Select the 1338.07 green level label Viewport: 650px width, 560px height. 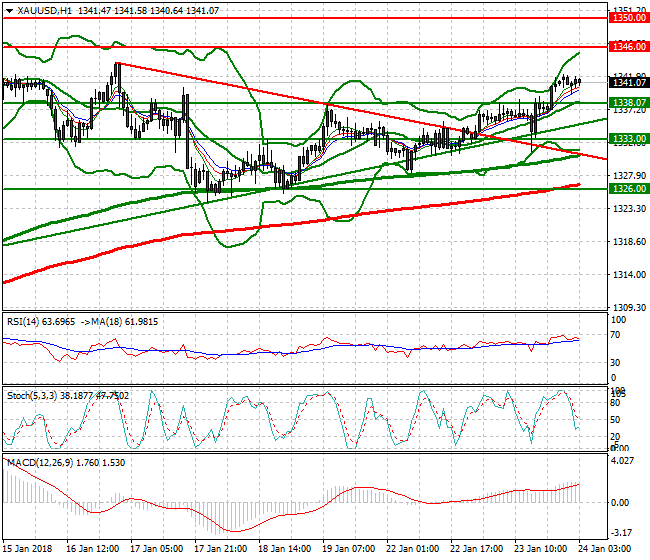pyautogui.click(x=629, y=102)
